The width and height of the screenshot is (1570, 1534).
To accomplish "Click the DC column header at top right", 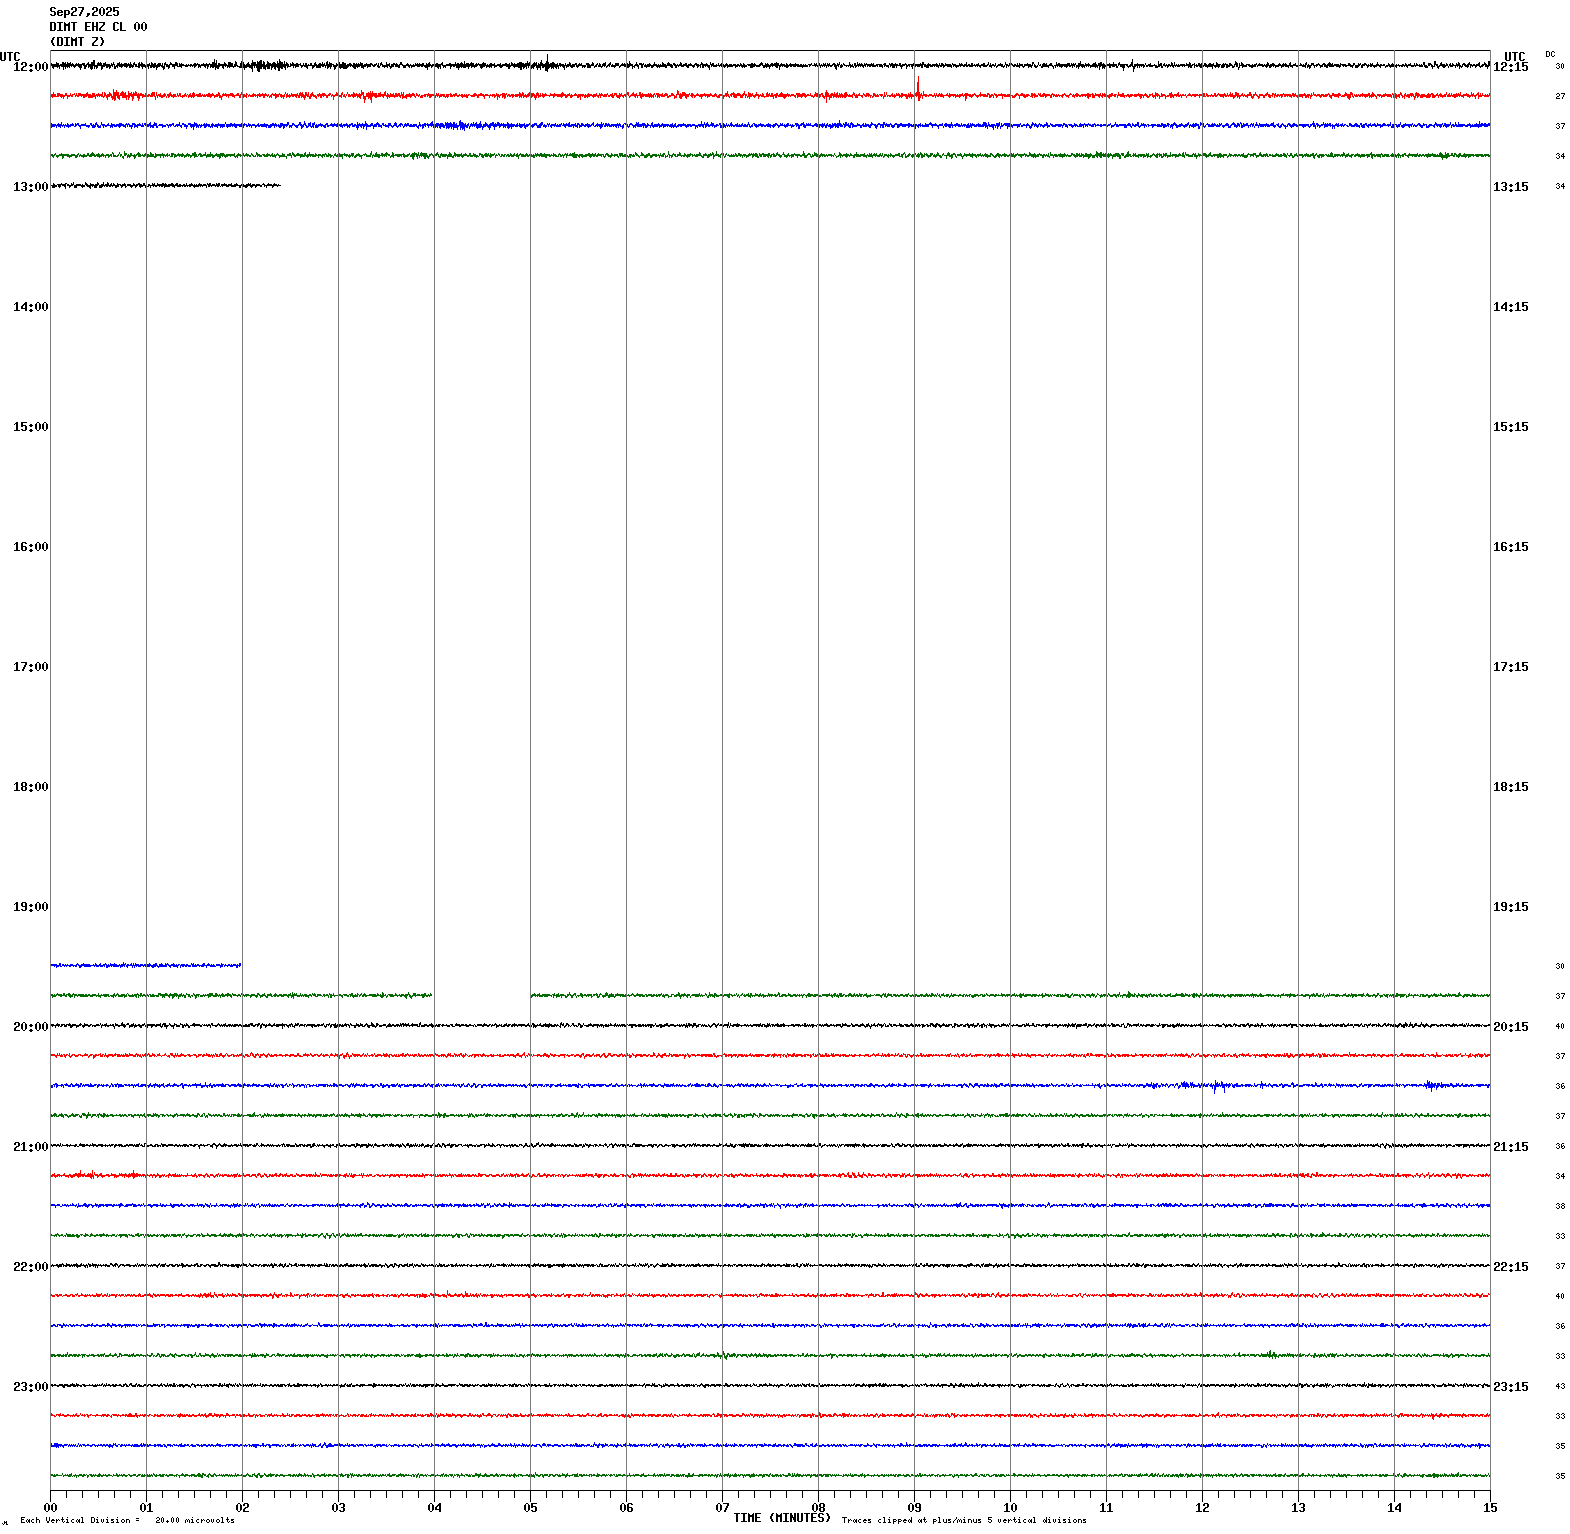I will point(1550,54).
